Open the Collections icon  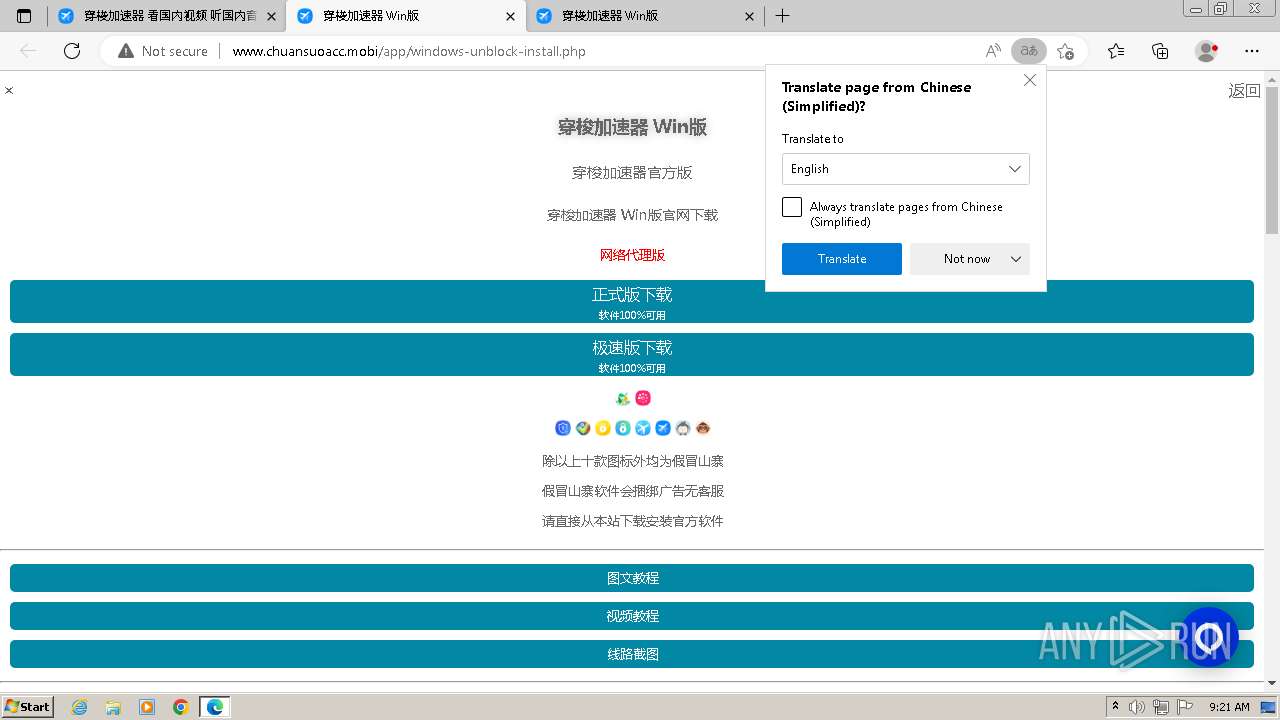tap(1160, 51)
